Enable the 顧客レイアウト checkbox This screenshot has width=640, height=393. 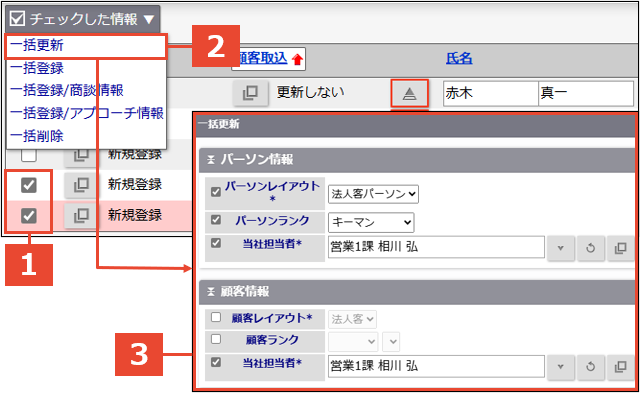click(216, 317)
